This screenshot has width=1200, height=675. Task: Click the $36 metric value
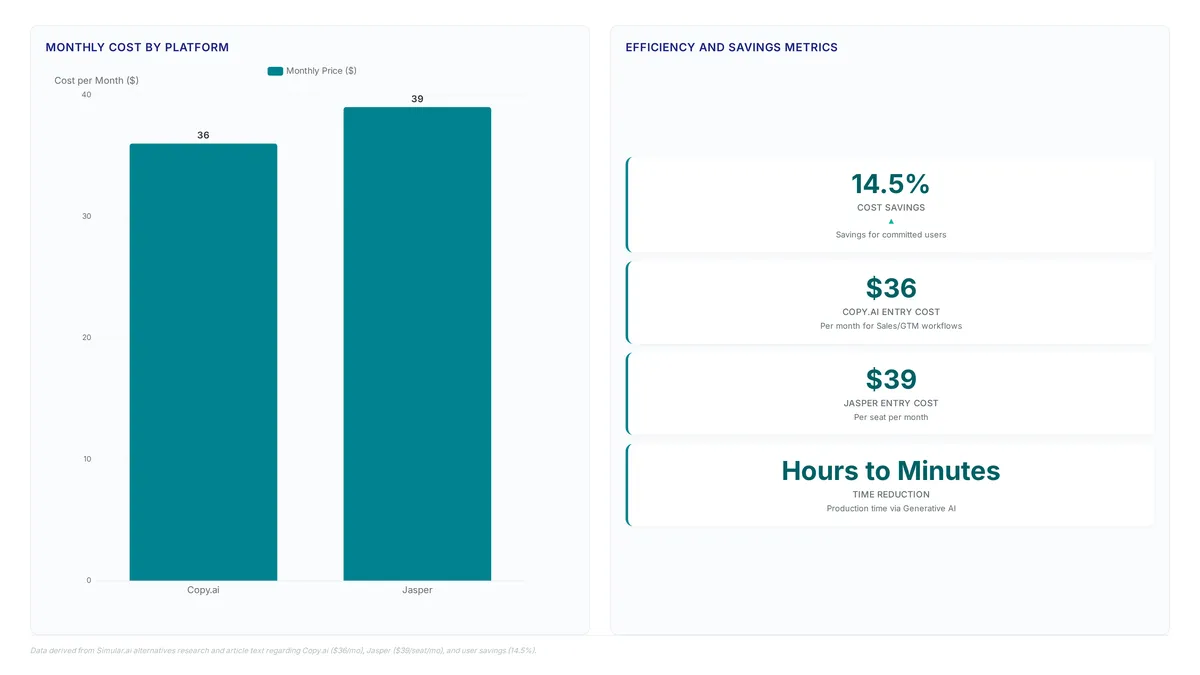click(x=890, y=288)
